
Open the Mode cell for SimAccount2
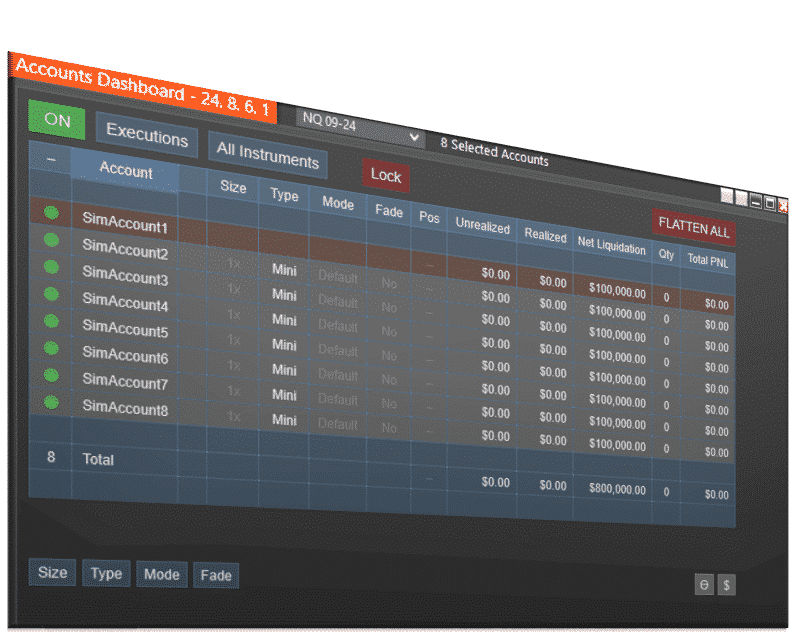[338, 276]
